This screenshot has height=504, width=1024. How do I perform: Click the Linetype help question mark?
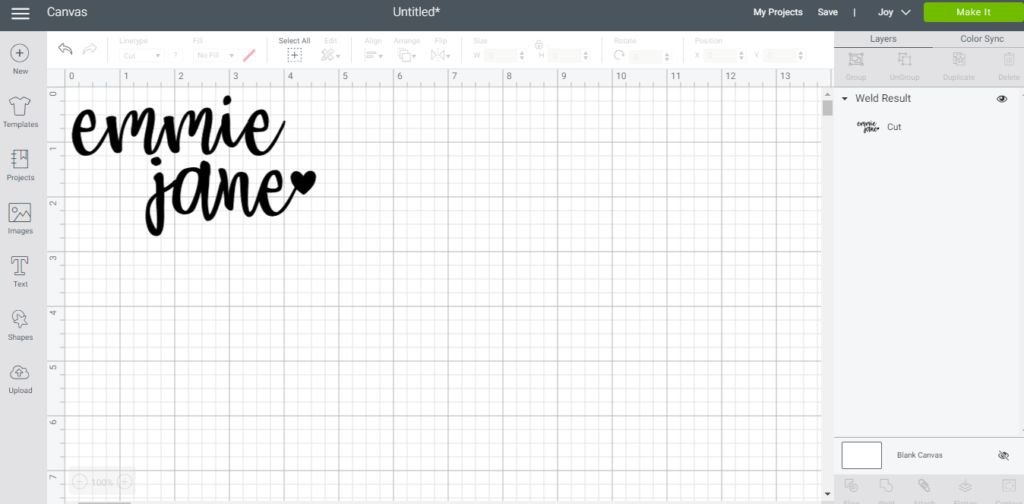[175, 56]
